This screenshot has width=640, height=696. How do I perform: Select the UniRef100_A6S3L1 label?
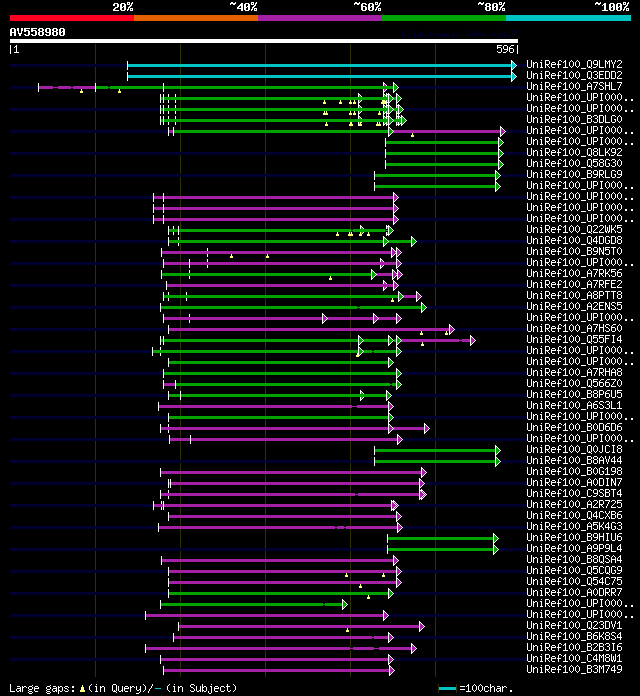point(574,405)
